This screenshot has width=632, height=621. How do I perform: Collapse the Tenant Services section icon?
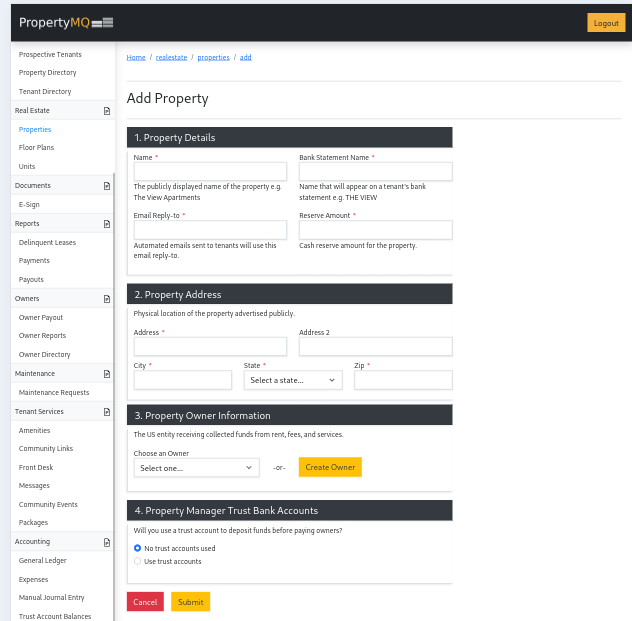(107, 412)
